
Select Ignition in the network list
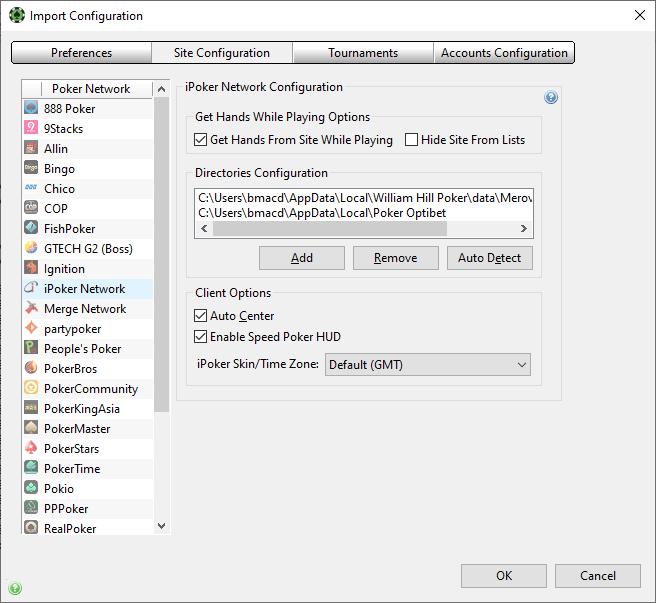pyautogui.click(x=88, y=269)
